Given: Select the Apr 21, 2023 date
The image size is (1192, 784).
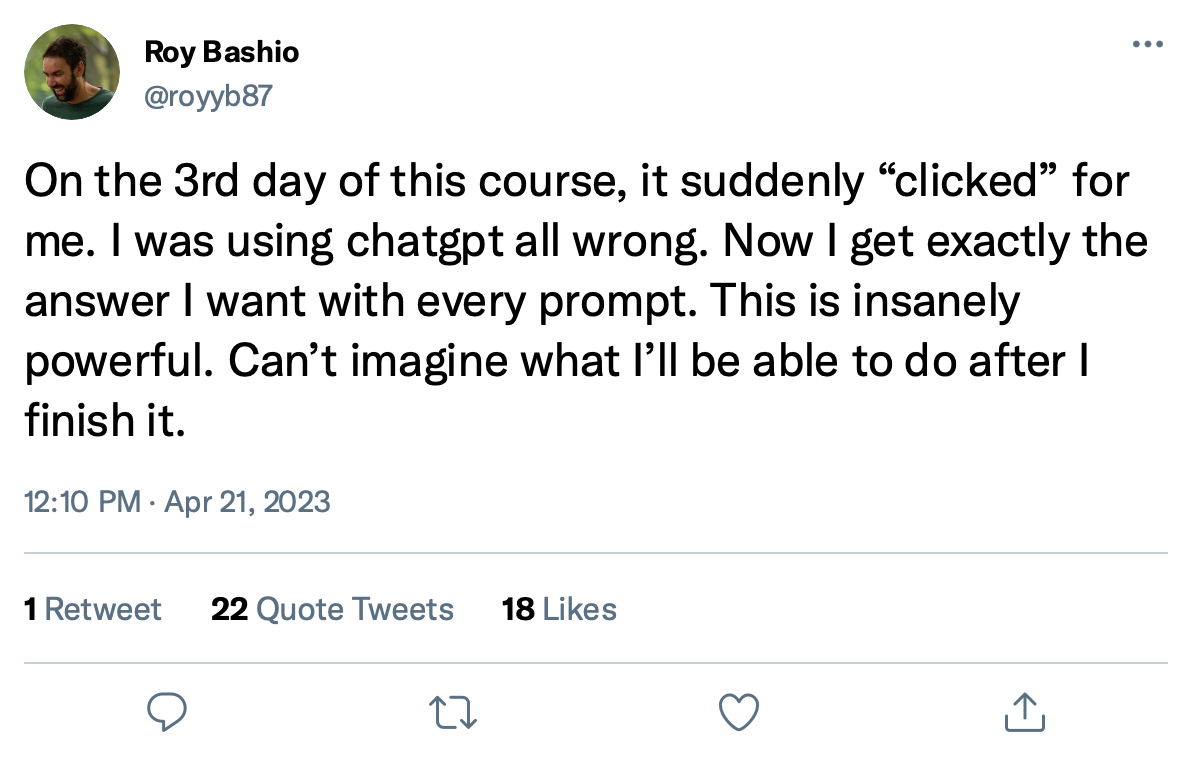Looking at the screenshot, I should click(247, 502).
